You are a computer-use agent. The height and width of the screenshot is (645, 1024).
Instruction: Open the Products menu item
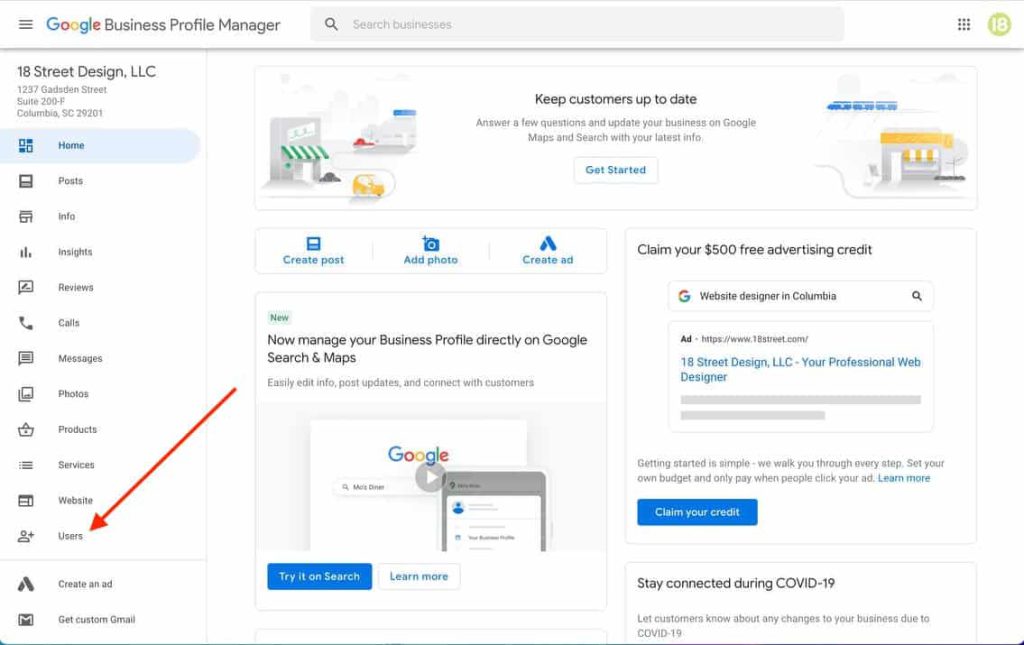(100, 430)
